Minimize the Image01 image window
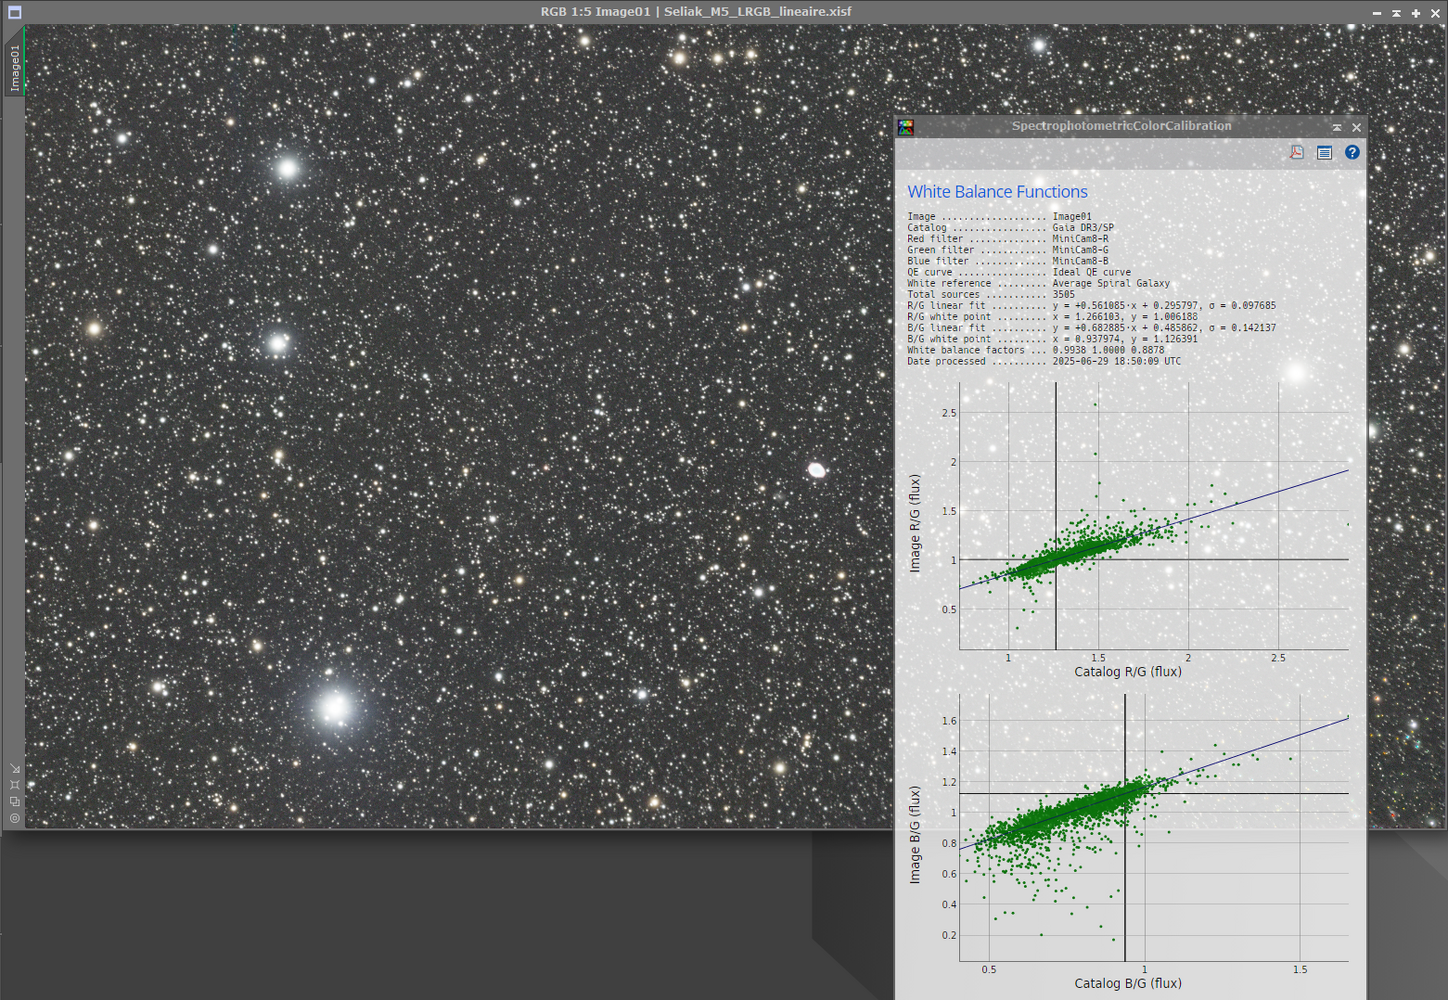 [1377, 13]
